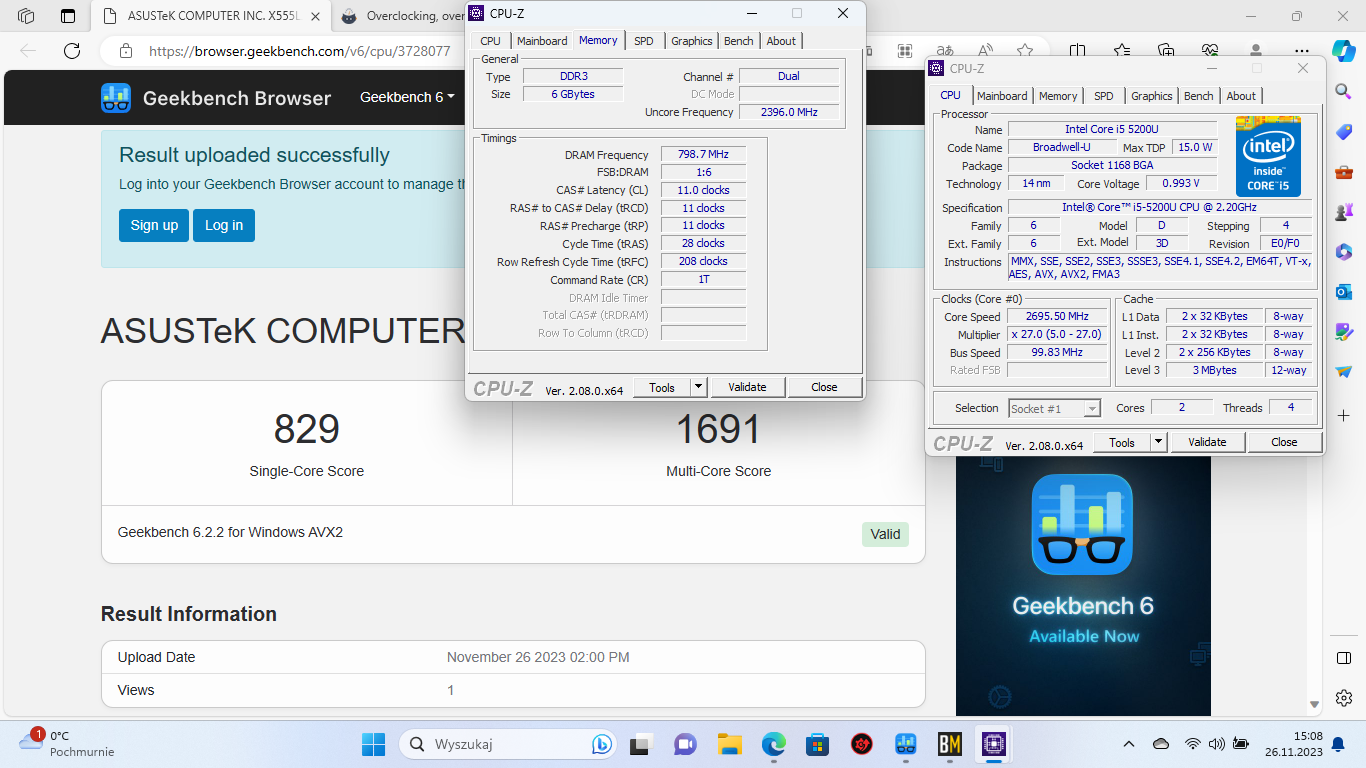Open the weather widget showing 0°C
Screen dimensions: 1366x768
pyautogui.click(x=67, y=744)
